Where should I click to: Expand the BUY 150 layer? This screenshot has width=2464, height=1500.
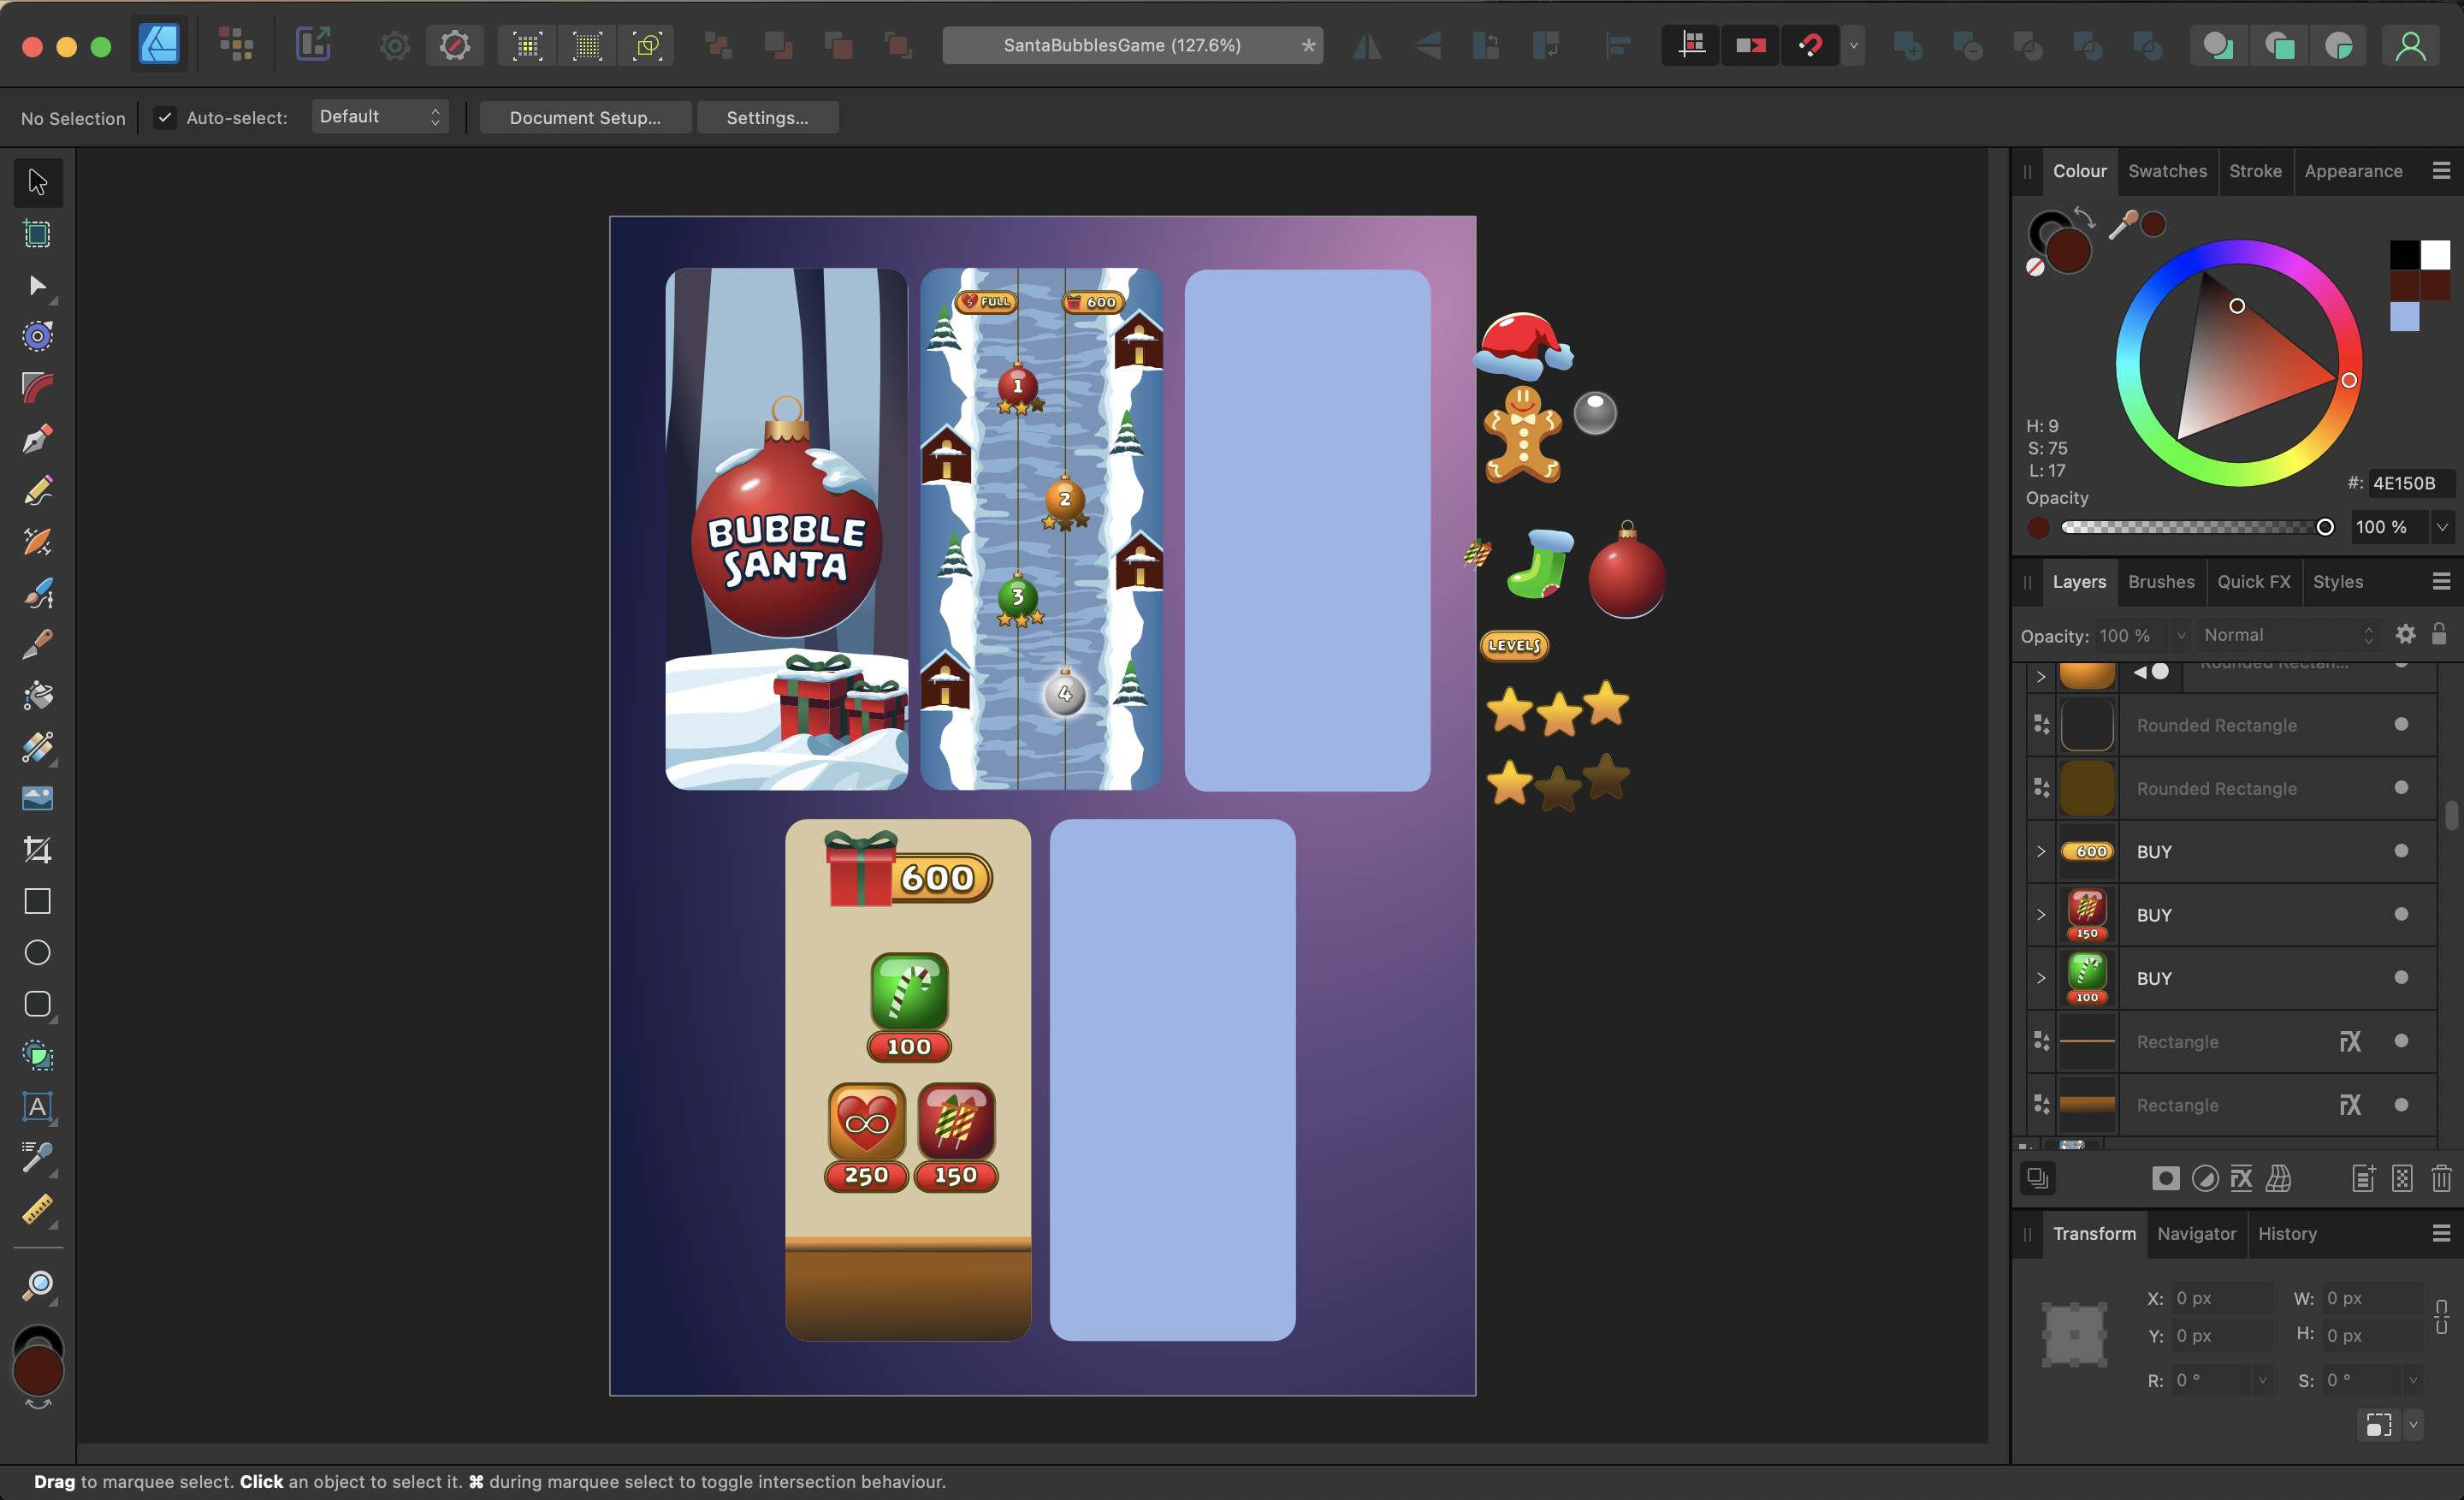pos(2040,915)
